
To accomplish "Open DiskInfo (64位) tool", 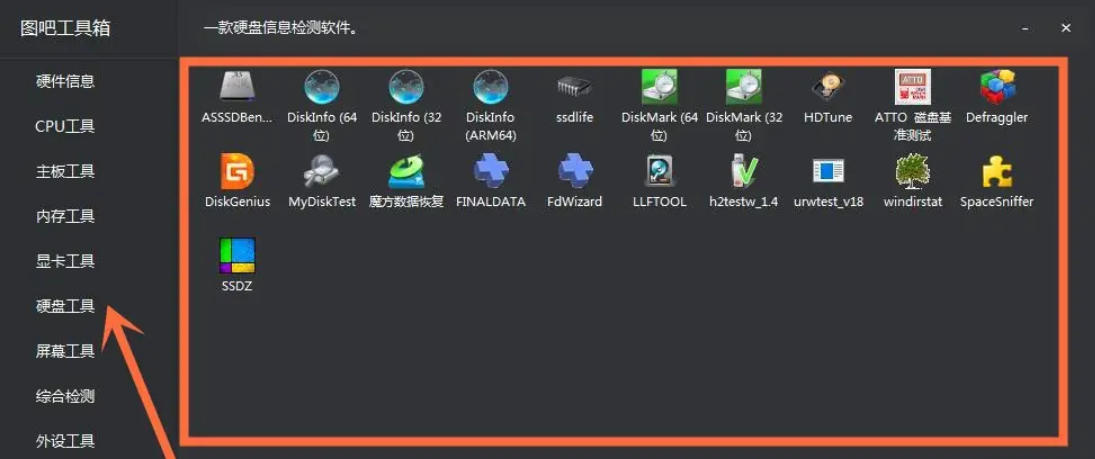I will pyautogui.click(x=322, y=87).
